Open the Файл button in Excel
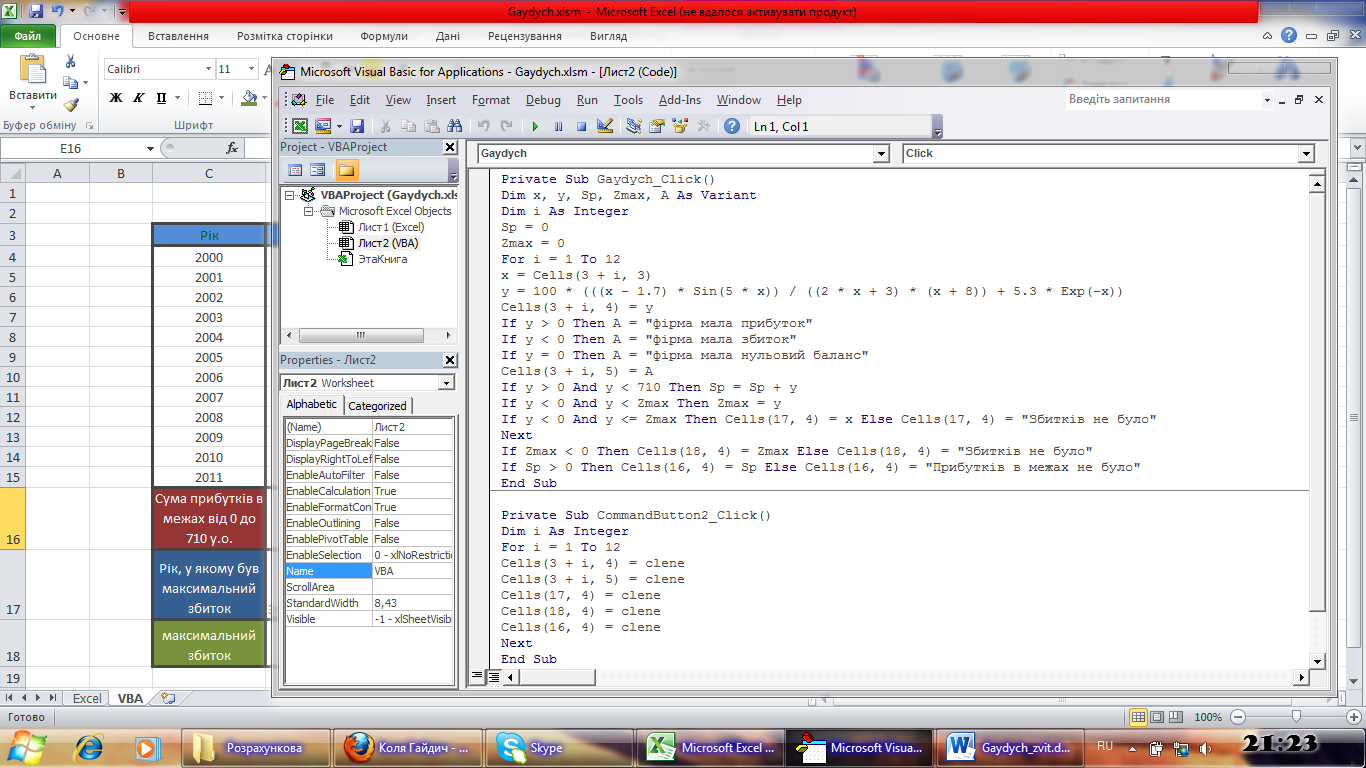The width and height of the screenshot is (1366, 768). 28,36
